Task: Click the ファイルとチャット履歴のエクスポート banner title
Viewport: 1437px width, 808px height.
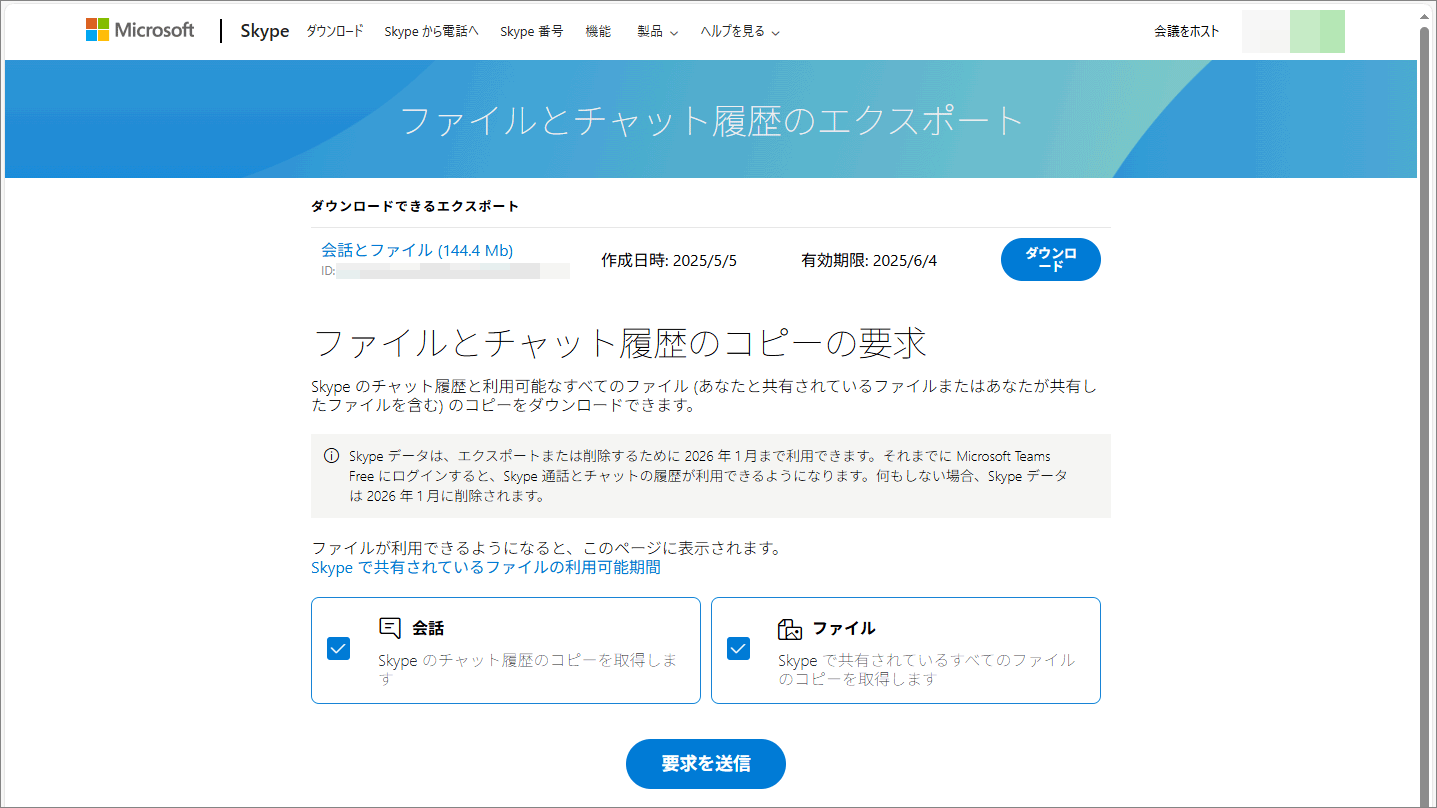Action: (x=712, y=120)
